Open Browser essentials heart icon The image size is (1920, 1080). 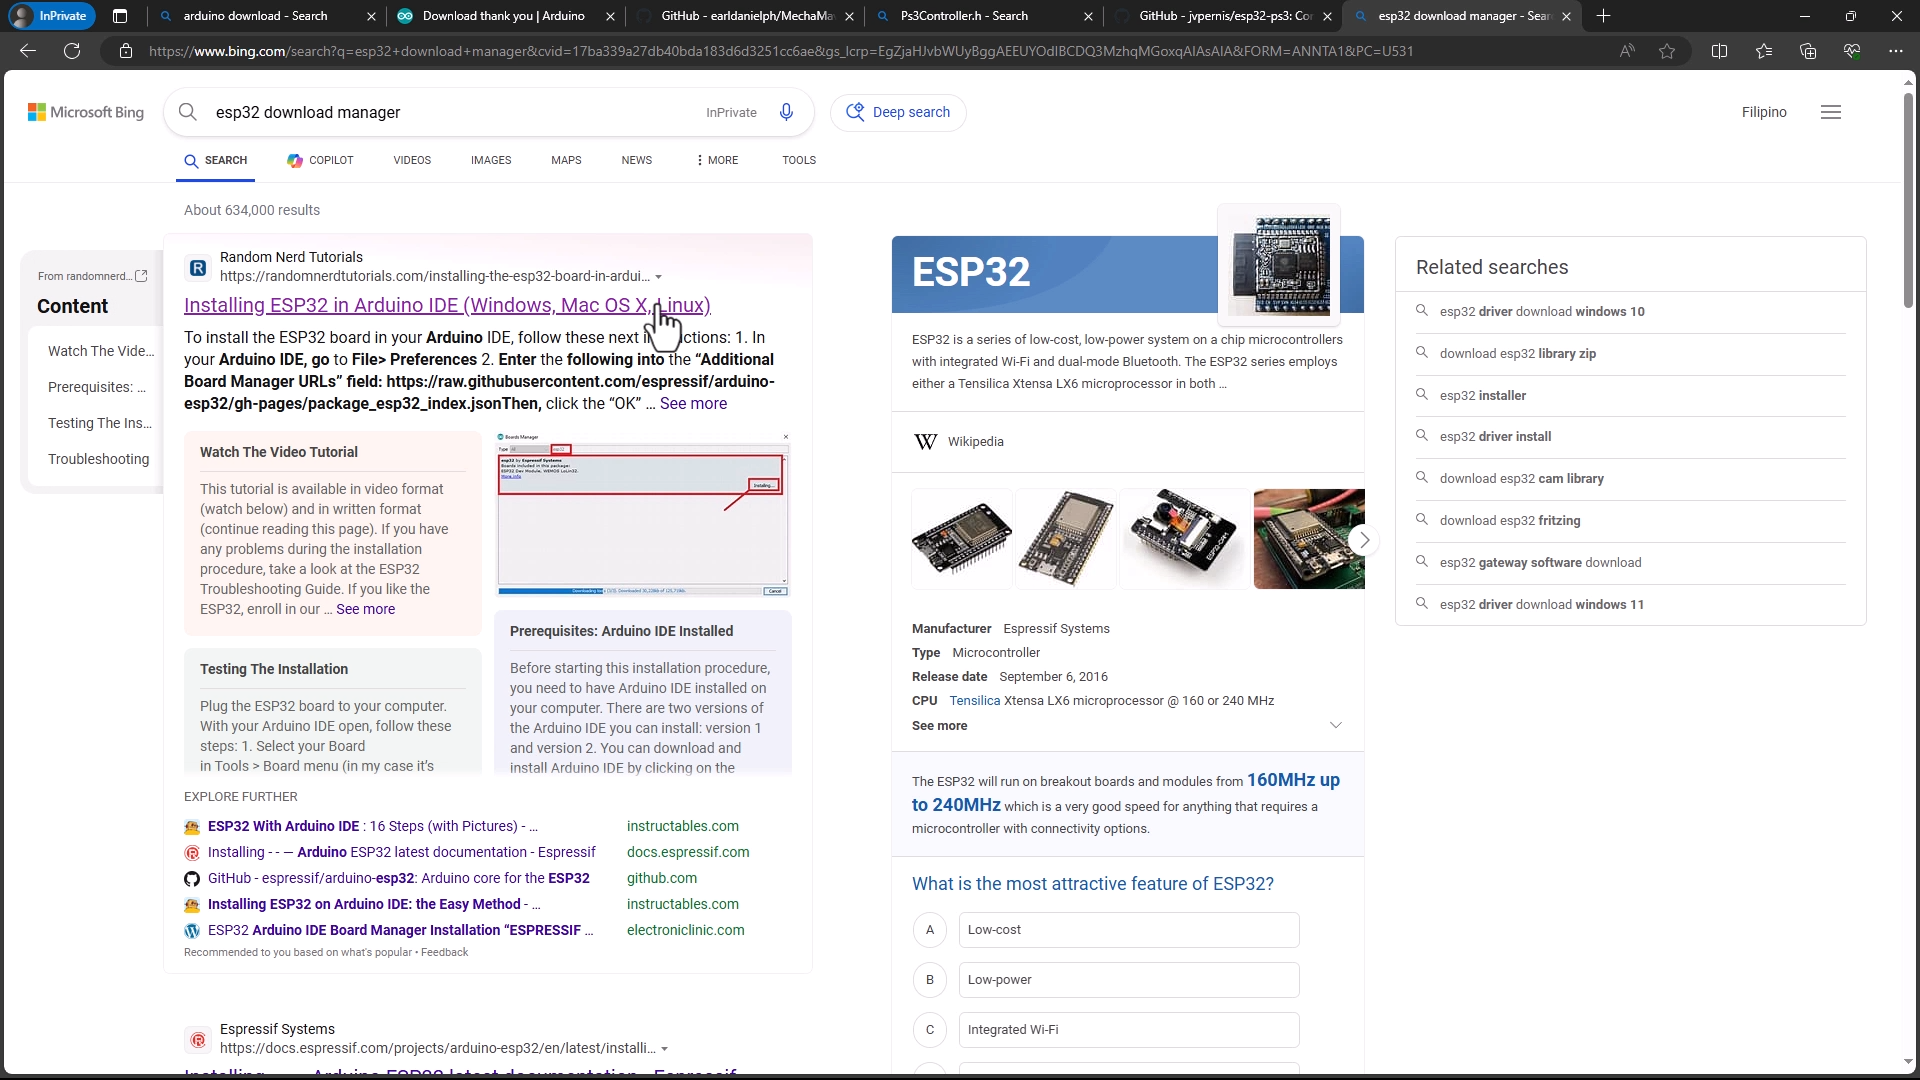1851,51
